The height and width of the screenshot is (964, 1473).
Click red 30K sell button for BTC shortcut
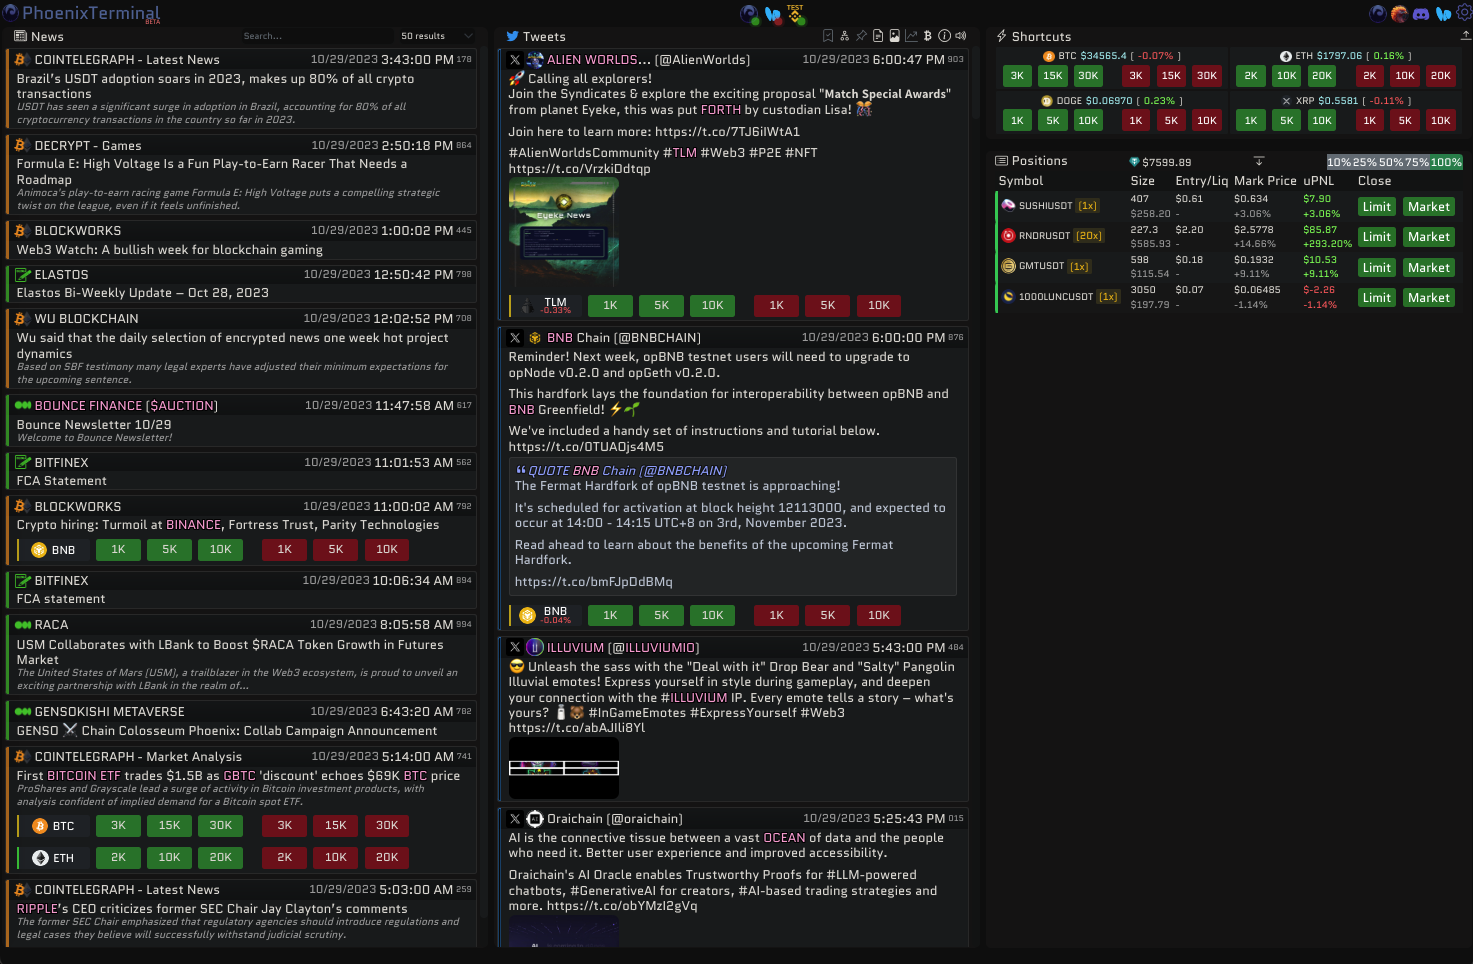(x=1207, y=76)
